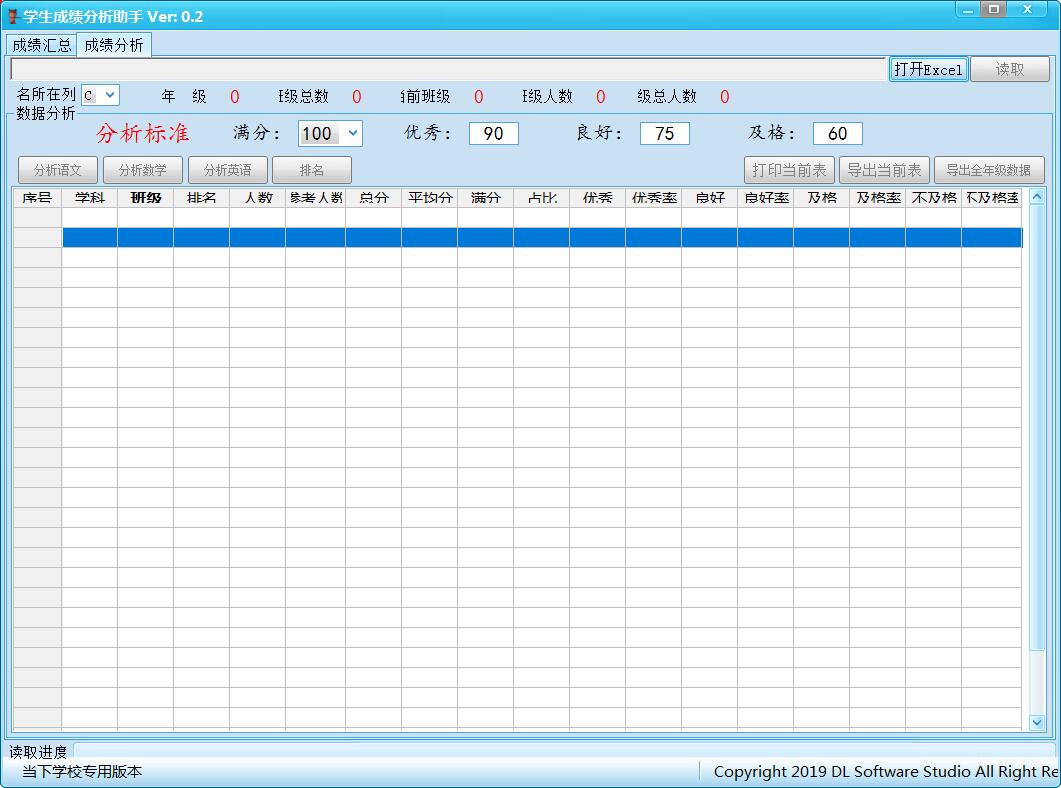The width and height of the screenshot is (1061, 788).
Task: Click the 导出全年级数据 export button
Action: (x=989, y=169)
